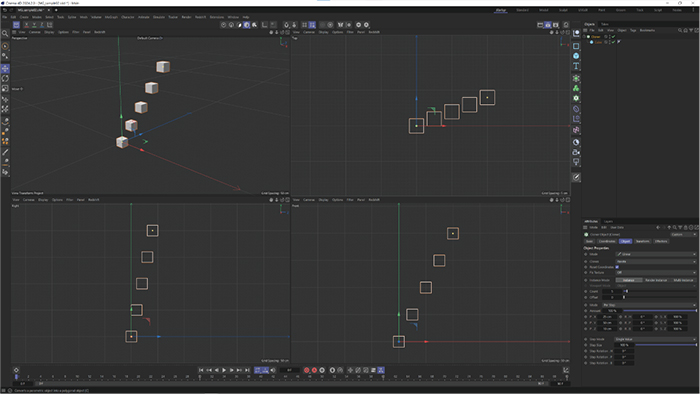
Task: Select the Transform attribute tab
Action: (642, 241)
